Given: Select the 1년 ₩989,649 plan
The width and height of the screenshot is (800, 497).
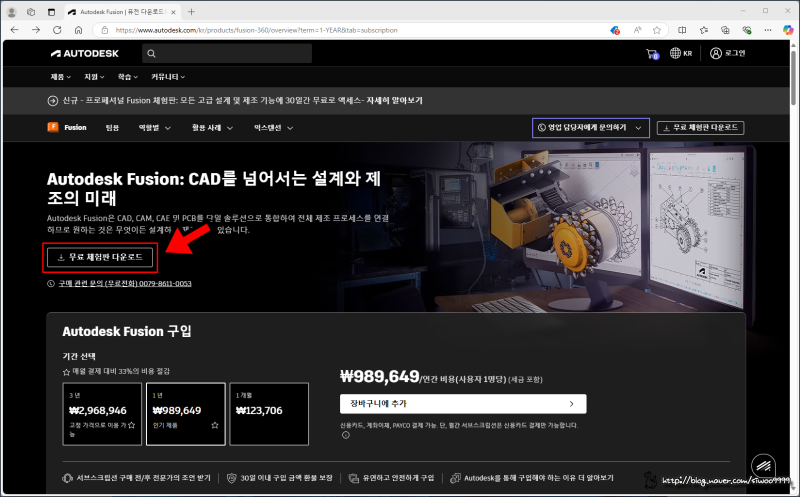Looking at the screenshot, I should 186,414.
